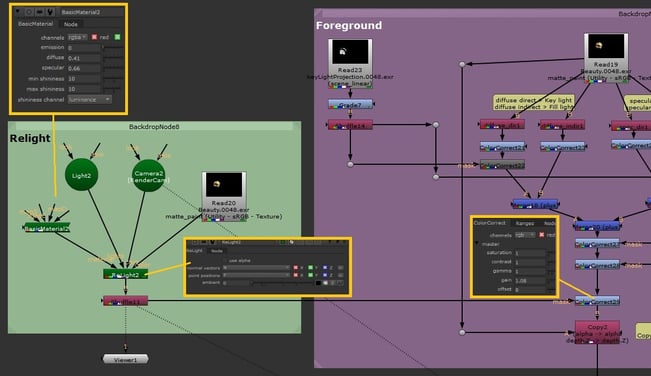Toggle the green y checkbox for point positions
This screenshot has width=651, height=376.
[311, 275]
